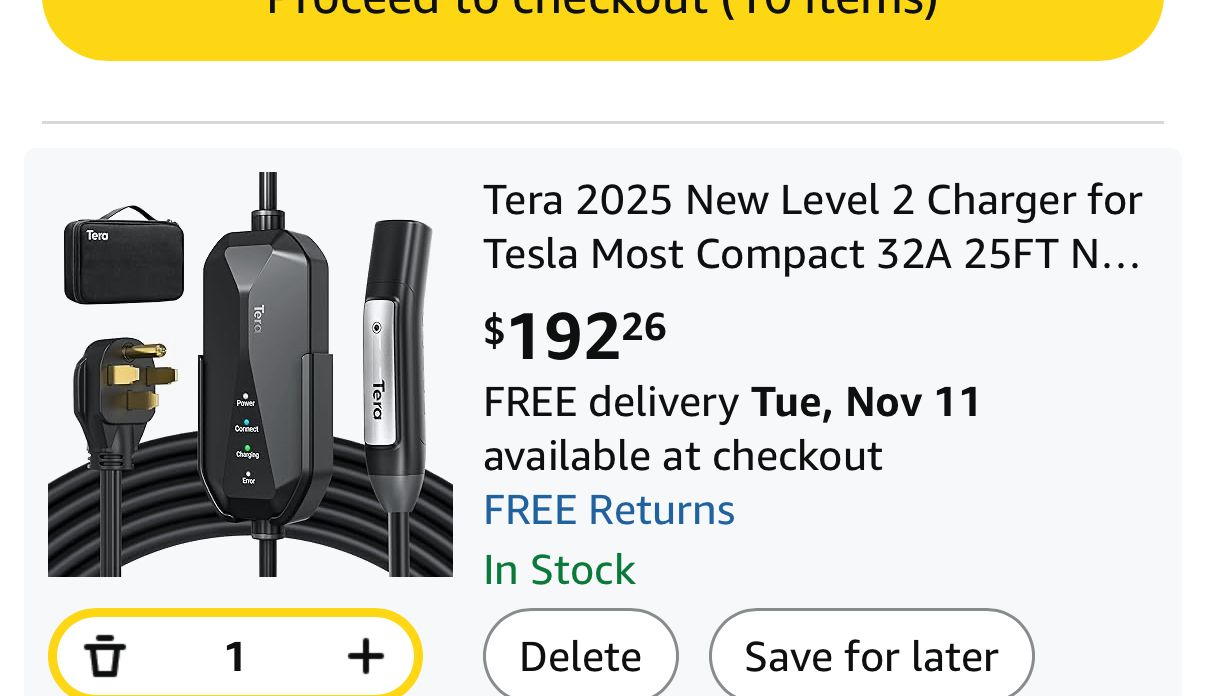The width and height of the screenshot is (1206, 696).
Task: Save the Tera charger for later
Action: click(x=871, y=657)
